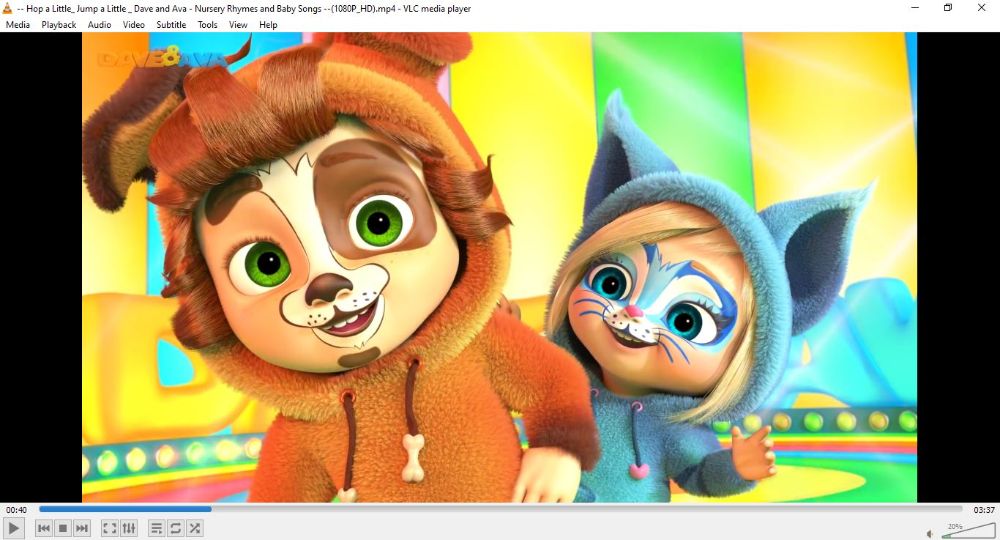The image size is (1000, 540).
Task: Open the Video menu
Action: pos(134,25)
